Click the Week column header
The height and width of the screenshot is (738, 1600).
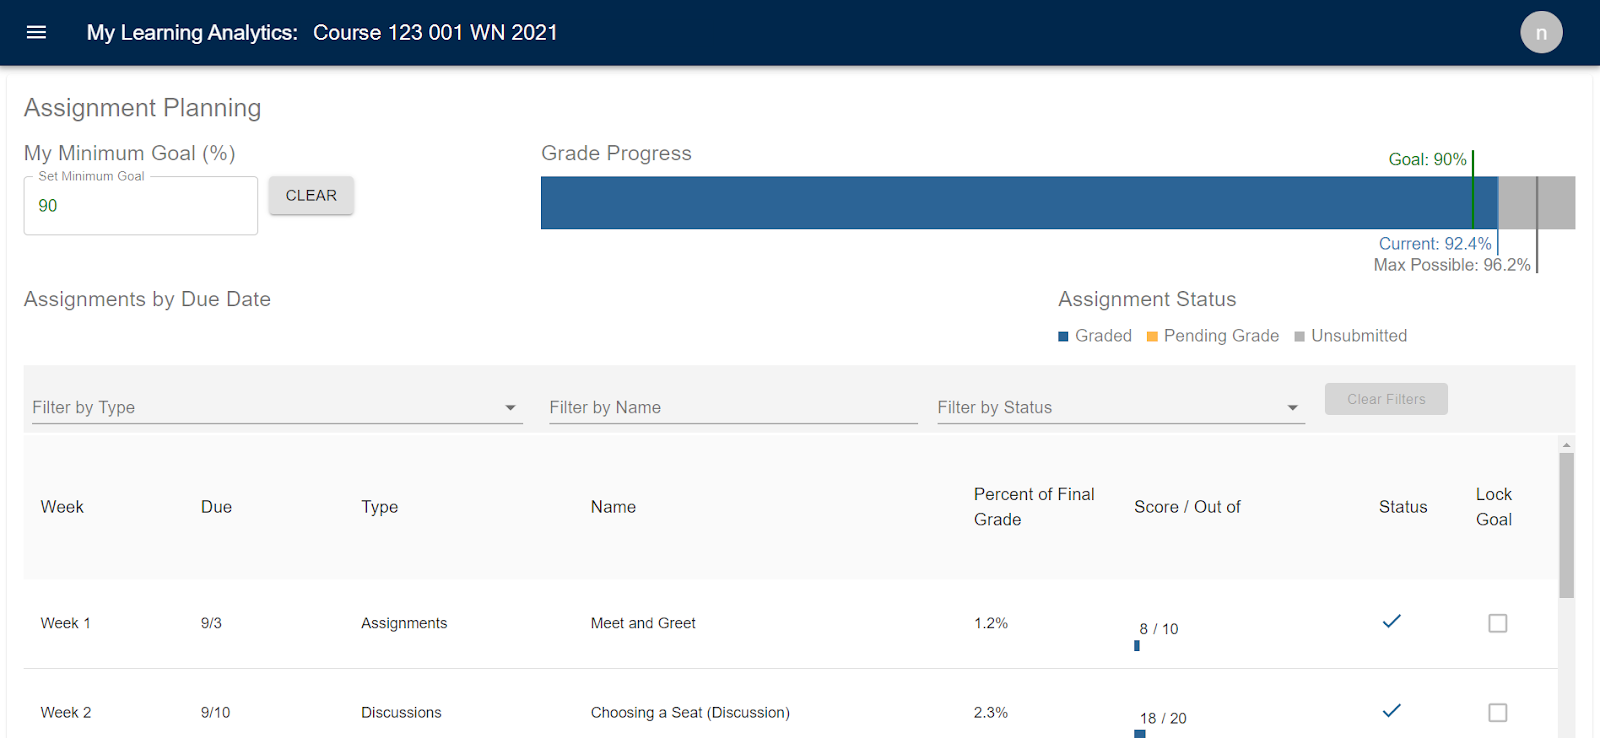click(x=62, y=507)
